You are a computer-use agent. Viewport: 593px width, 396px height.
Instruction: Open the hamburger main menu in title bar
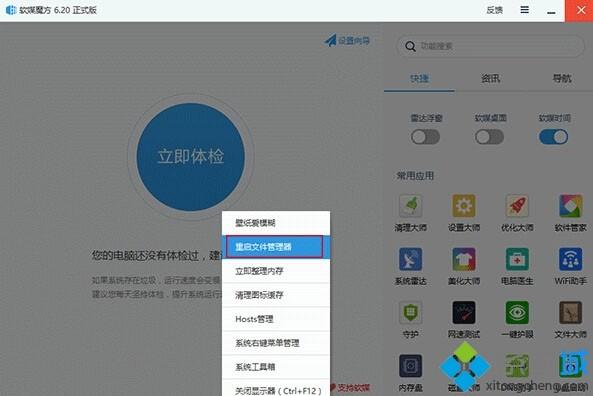[x=525, y=10]
